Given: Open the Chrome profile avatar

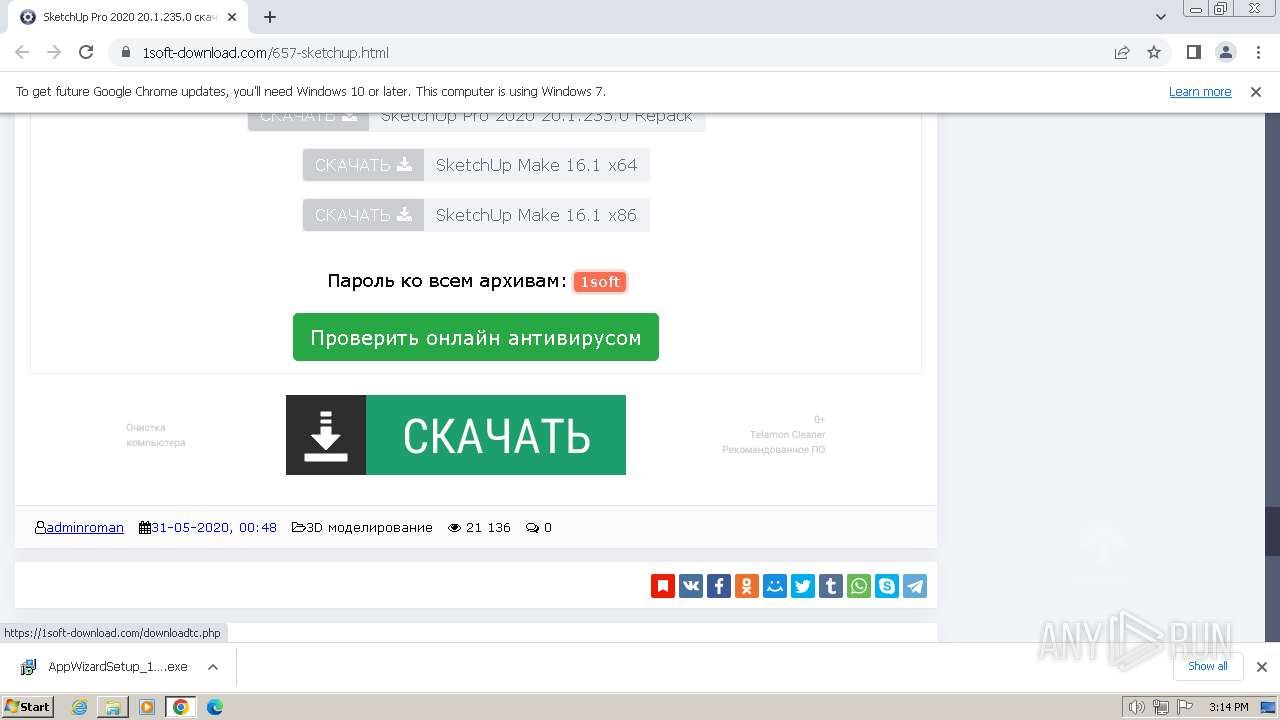Looking at the screenshot, I should pyautogui.click(x=1225, y=53).
